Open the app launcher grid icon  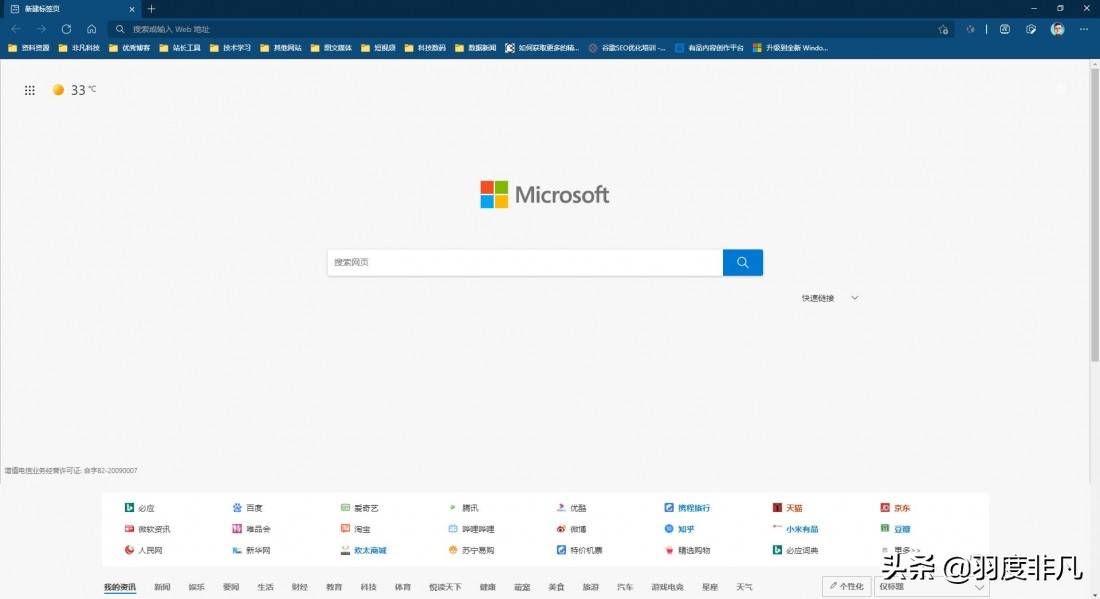[29, 90]
